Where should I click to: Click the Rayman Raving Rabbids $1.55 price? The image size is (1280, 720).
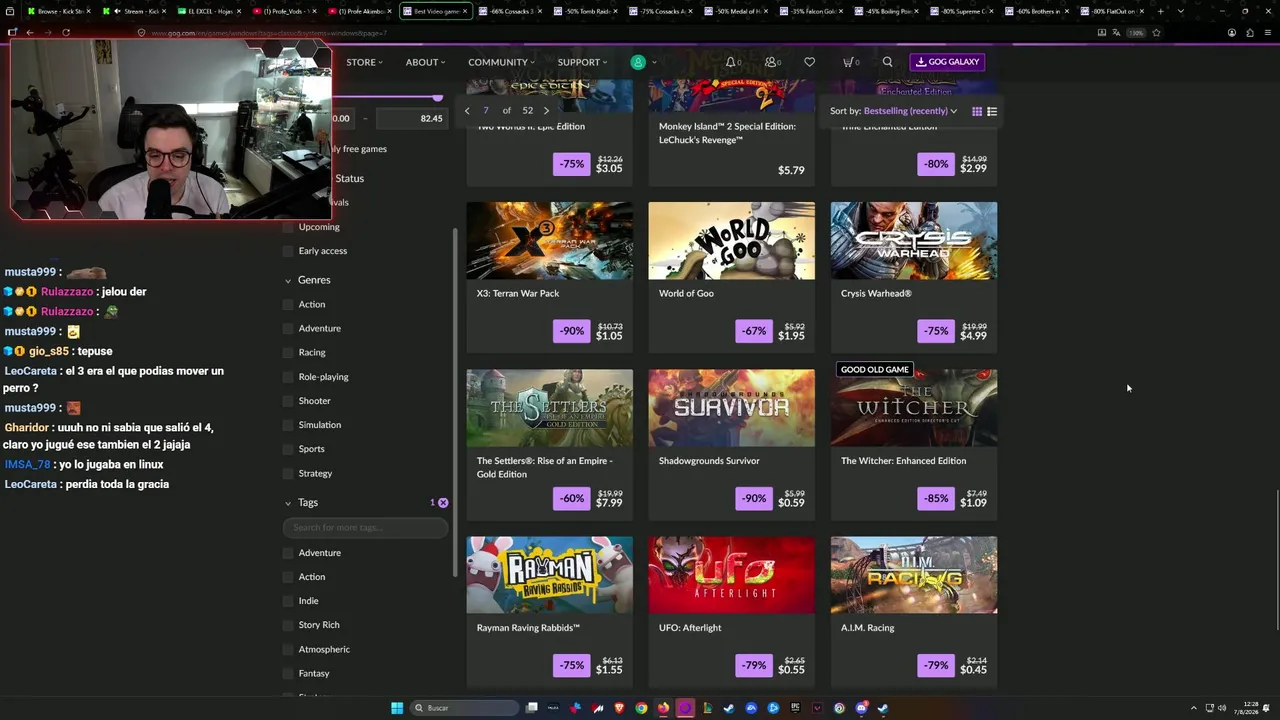[609, 670]
